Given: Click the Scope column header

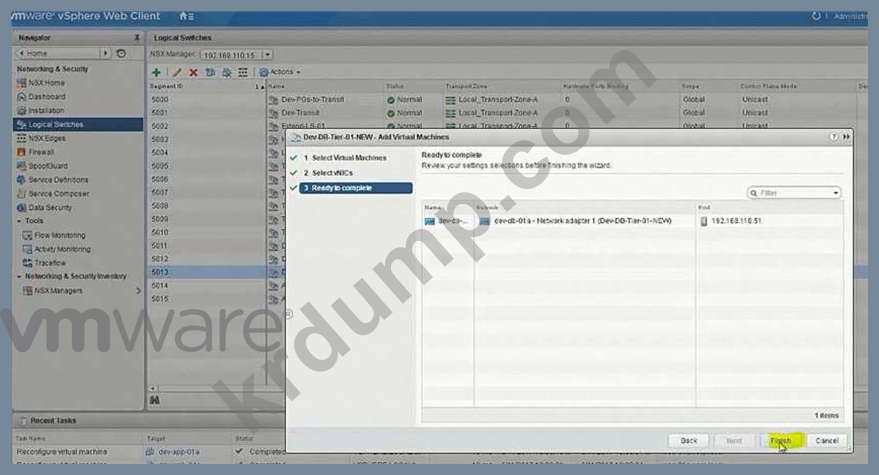Looking at the screenshot, I should [x=690, y=86].
